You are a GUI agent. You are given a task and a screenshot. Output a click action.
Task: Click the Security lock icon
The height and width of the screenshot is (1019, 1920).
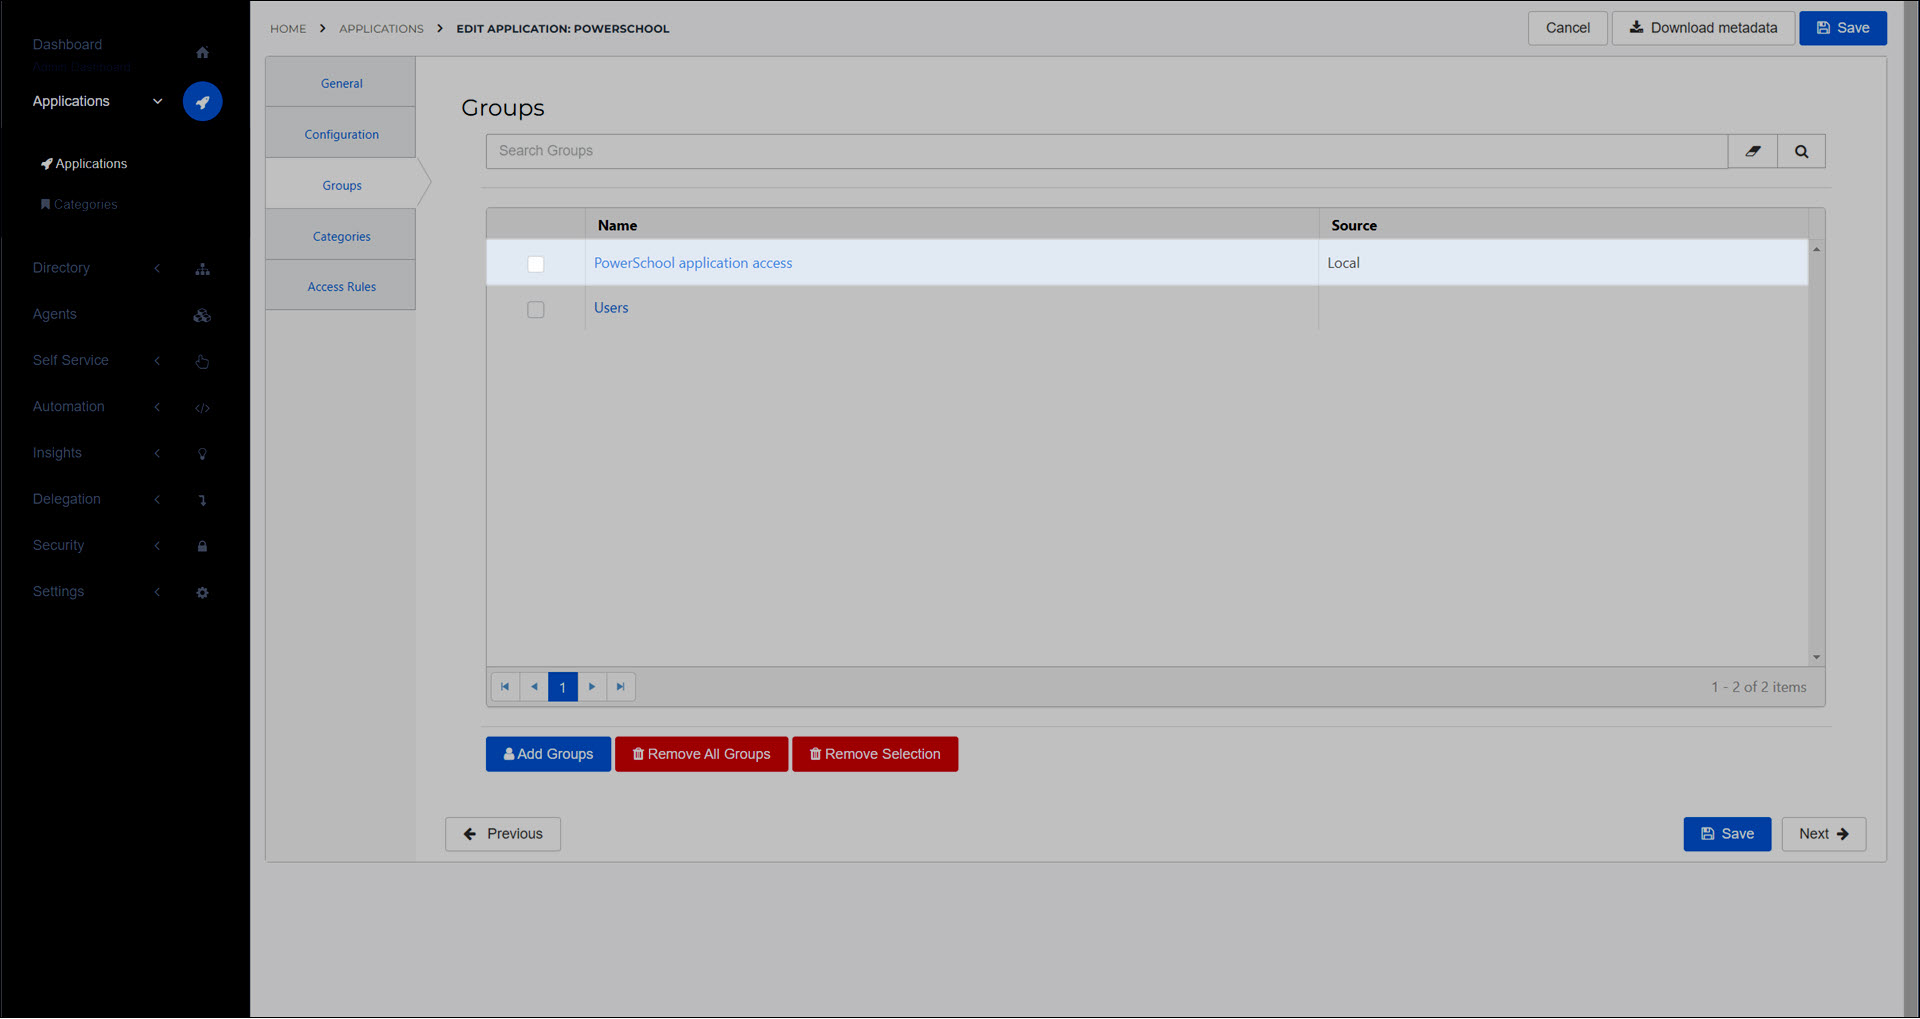click(202, 546)
